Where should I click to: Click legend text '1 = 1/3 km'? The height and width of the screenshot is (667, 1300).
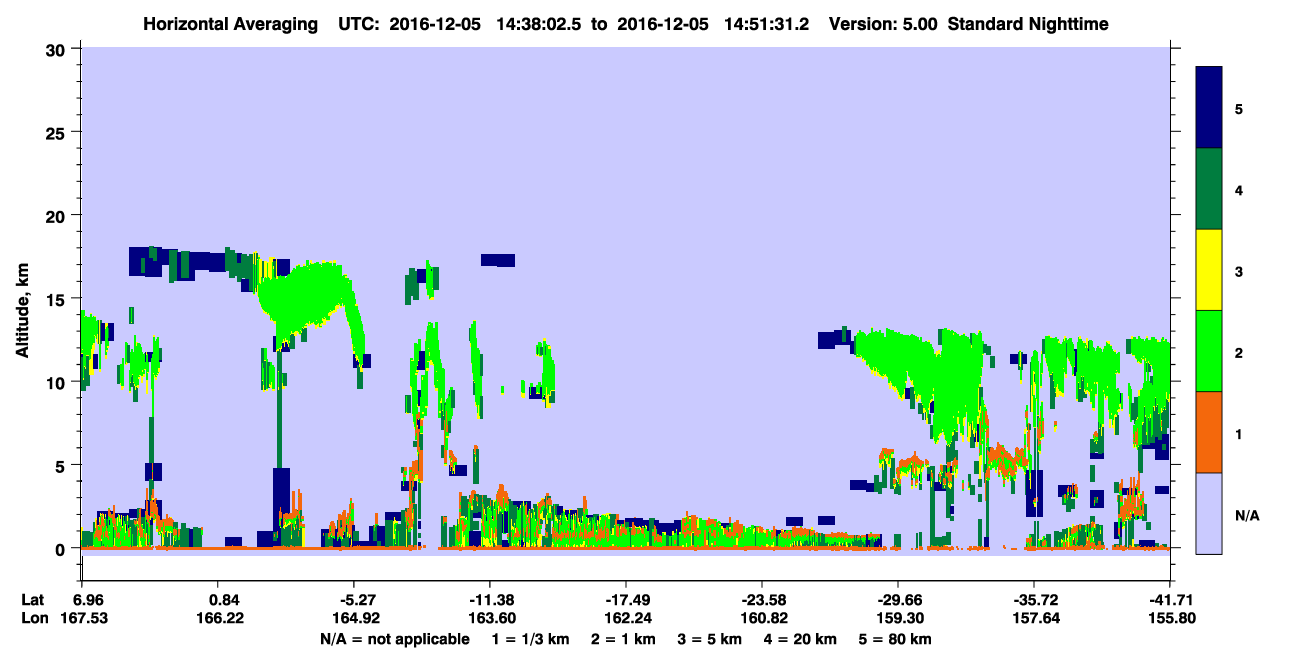click(530, 638)
